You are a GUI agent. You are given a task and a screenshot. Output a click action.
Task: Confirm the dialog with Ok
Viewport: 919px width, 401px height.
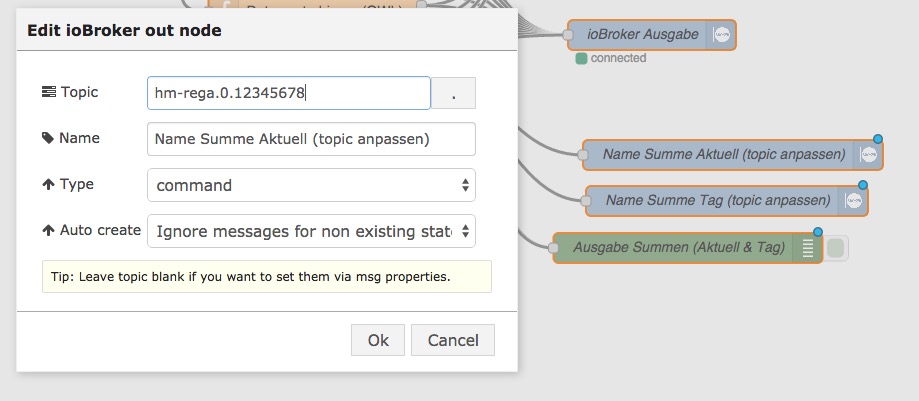[378, 340]
